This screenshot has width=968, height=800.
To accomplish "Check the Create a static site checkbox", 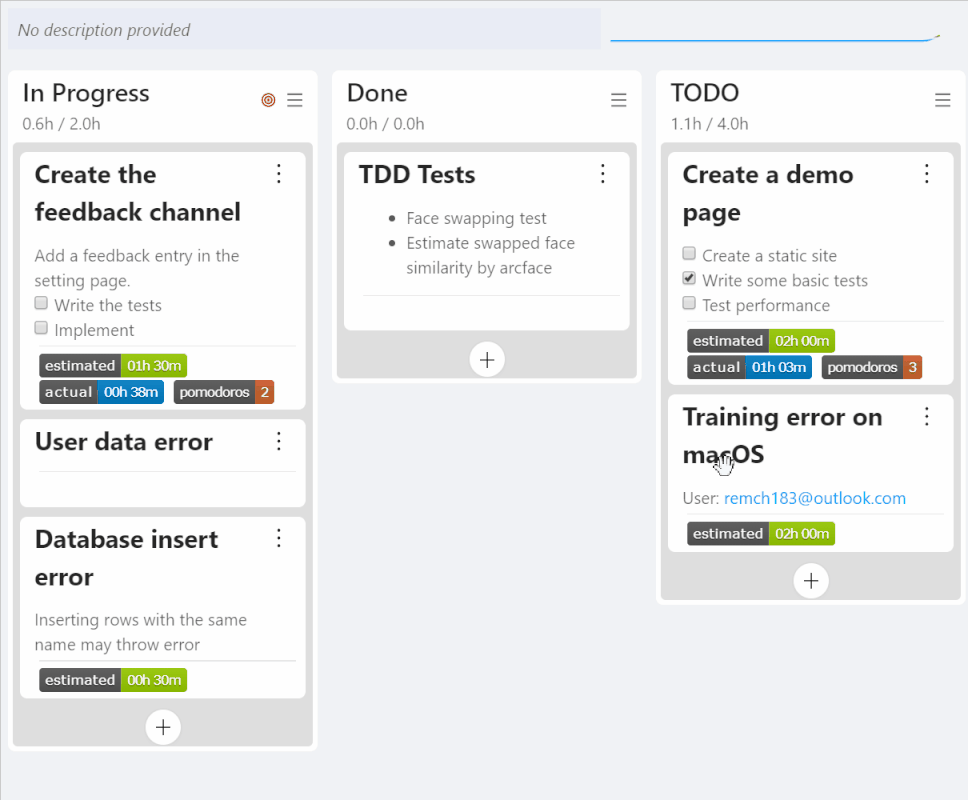I will point(689,254).
